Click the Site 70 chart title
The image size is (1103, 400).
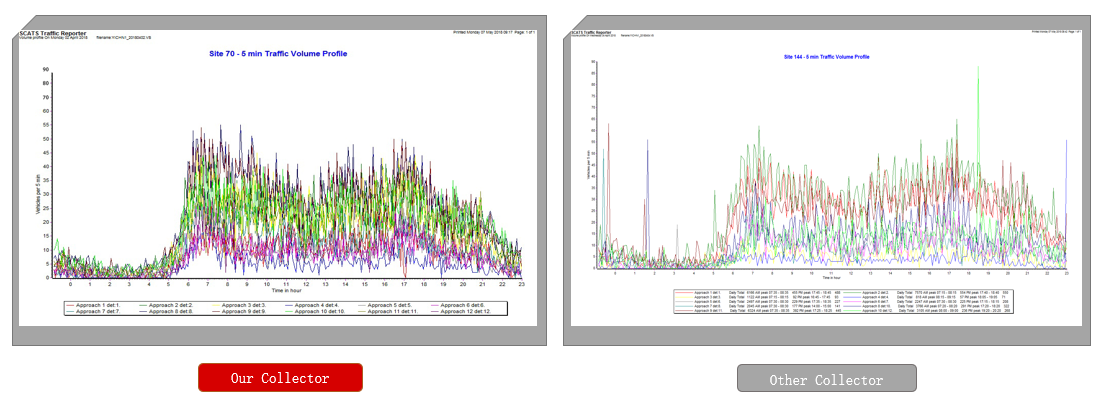click(279, 53)
